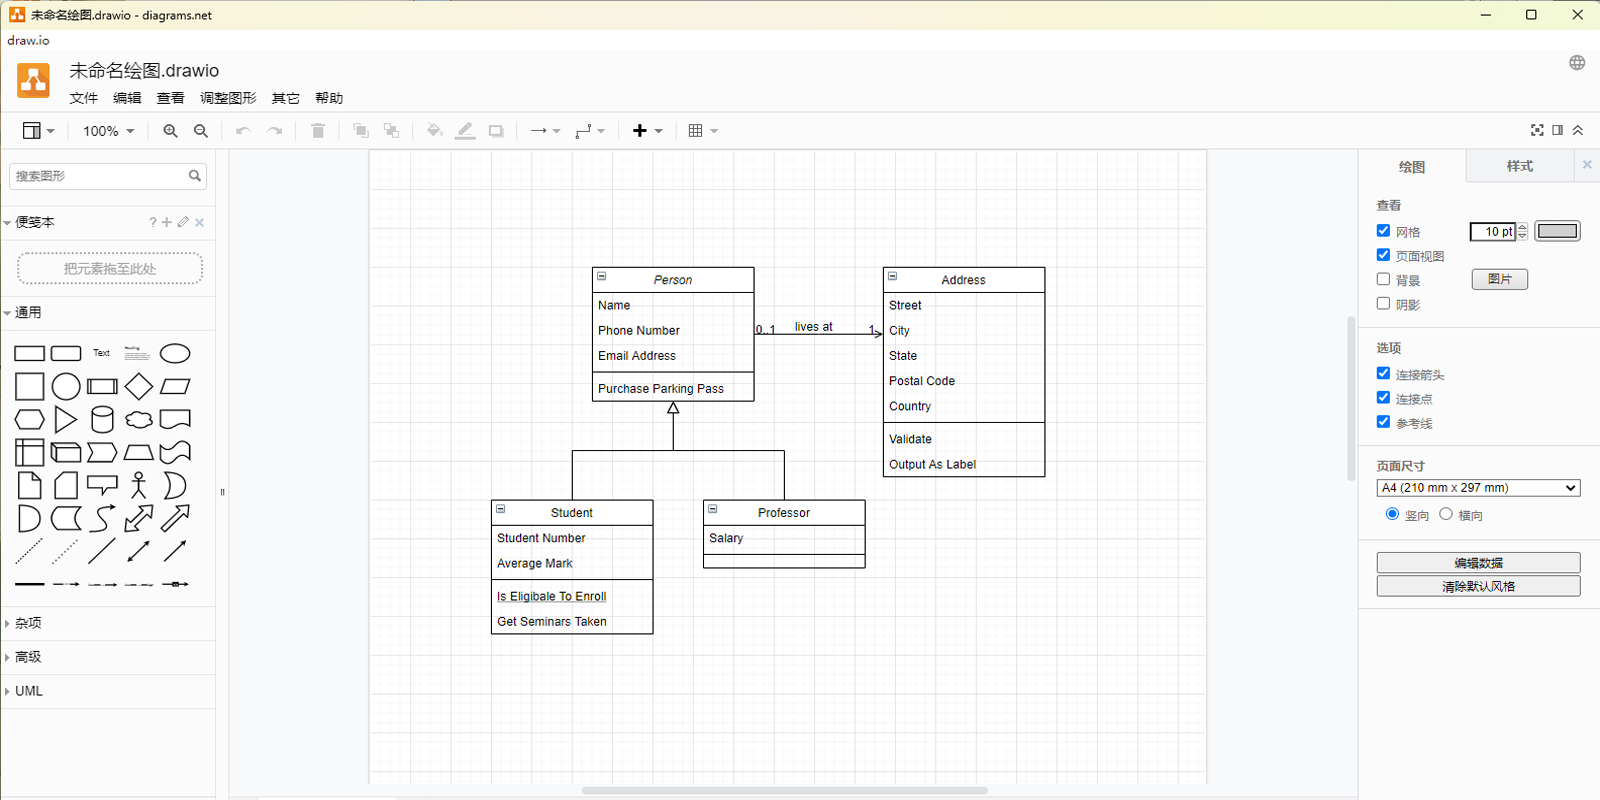1600x800 pixels.
Task: Click the fill color bucket icon
Action: (434, 131)
